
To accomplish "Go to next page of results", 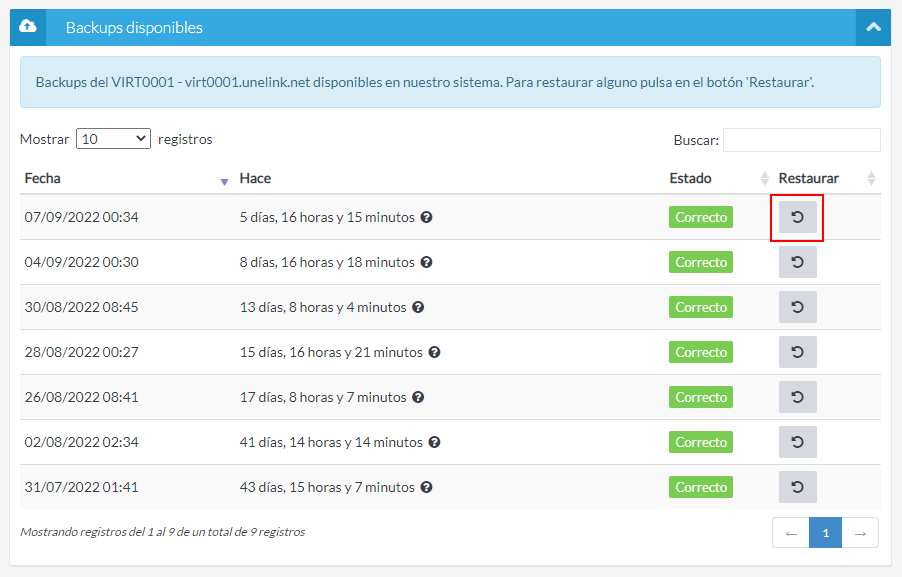I will point(860,533).
